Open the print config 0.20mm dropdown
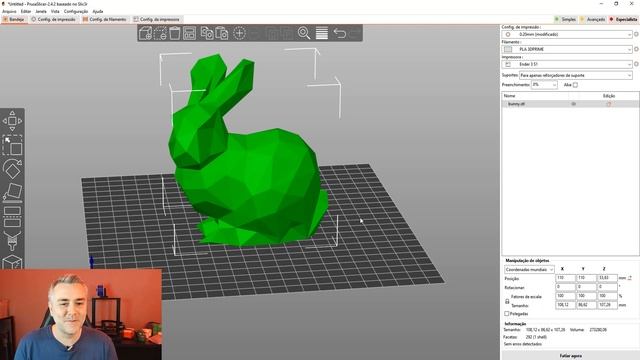Screen dimensions: 640x360 pos(567,34)
